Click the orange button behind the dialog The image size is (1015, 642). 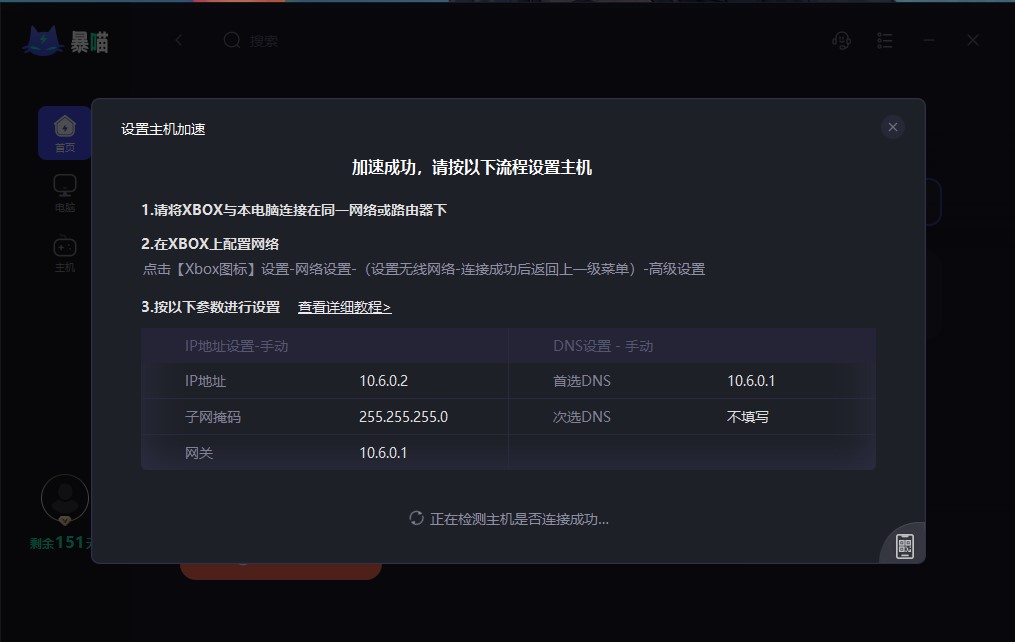point(281,571)
